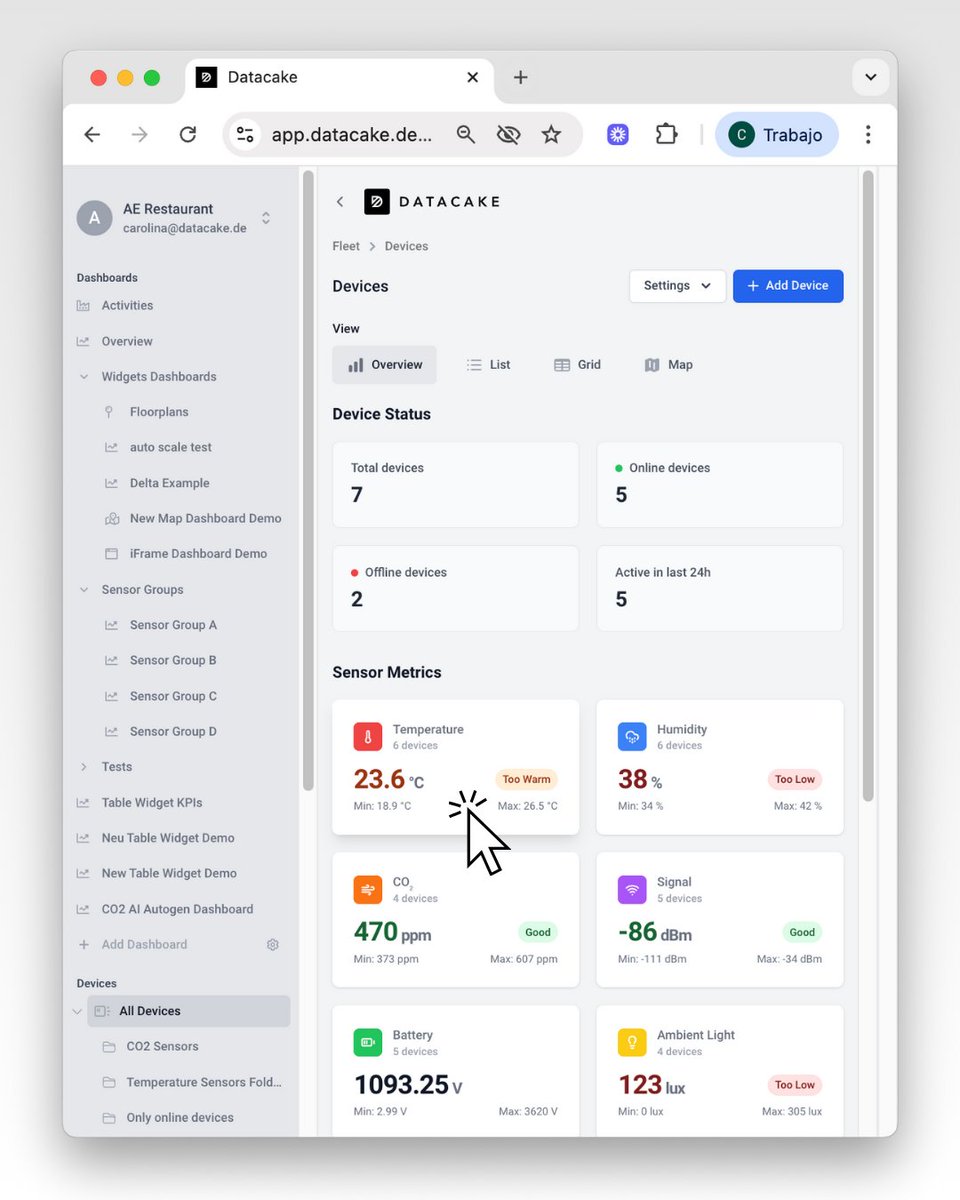Click the CO2 metric icon
This screenshot has height=1200, width=960.
(368, 890)
